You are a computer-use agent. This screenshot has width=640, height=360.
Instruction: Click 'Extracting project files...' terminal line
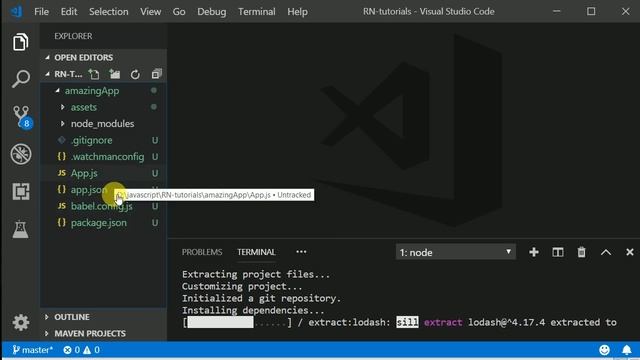(256, 274)
